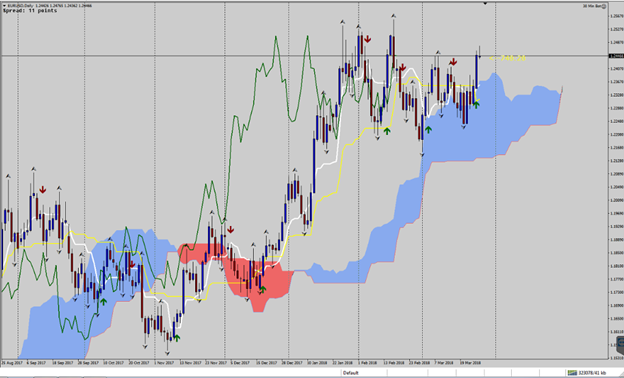This screenshot has height=378, width=624.
Task: Click the green up arrow near 15 Dec 2017
Action: point(263,289)
